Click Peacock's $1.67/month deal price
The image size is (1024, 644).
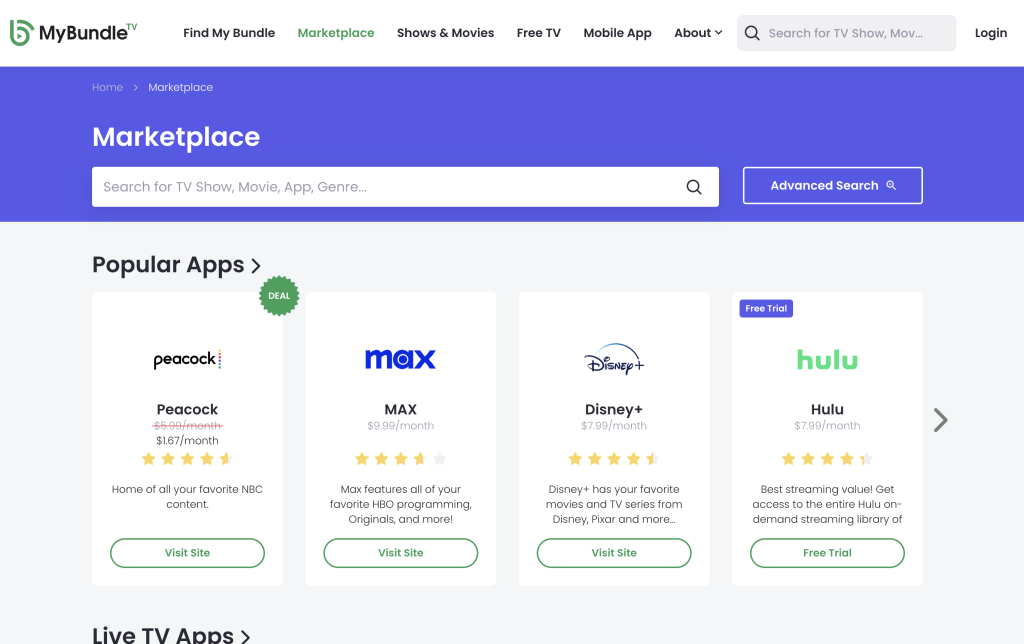click(187, 441)
